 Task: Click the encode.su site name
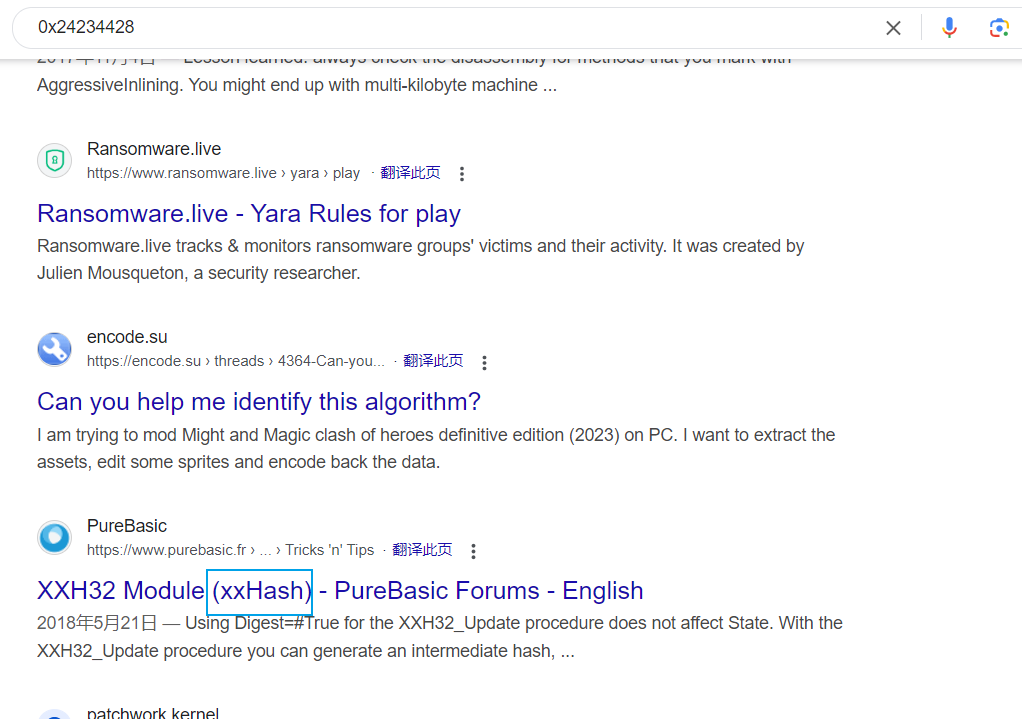tap(127, 337)
